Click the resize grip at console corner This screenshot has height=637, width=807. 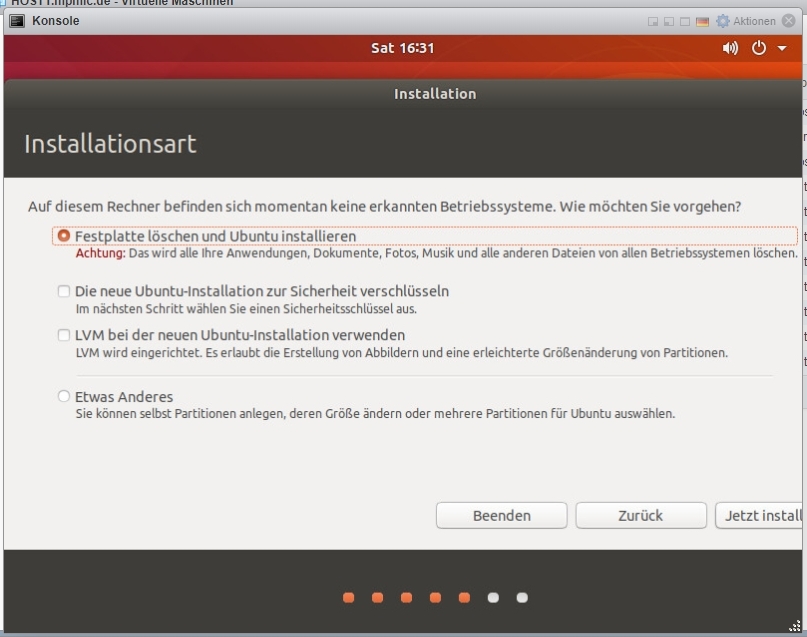click(x=795, y=626)
